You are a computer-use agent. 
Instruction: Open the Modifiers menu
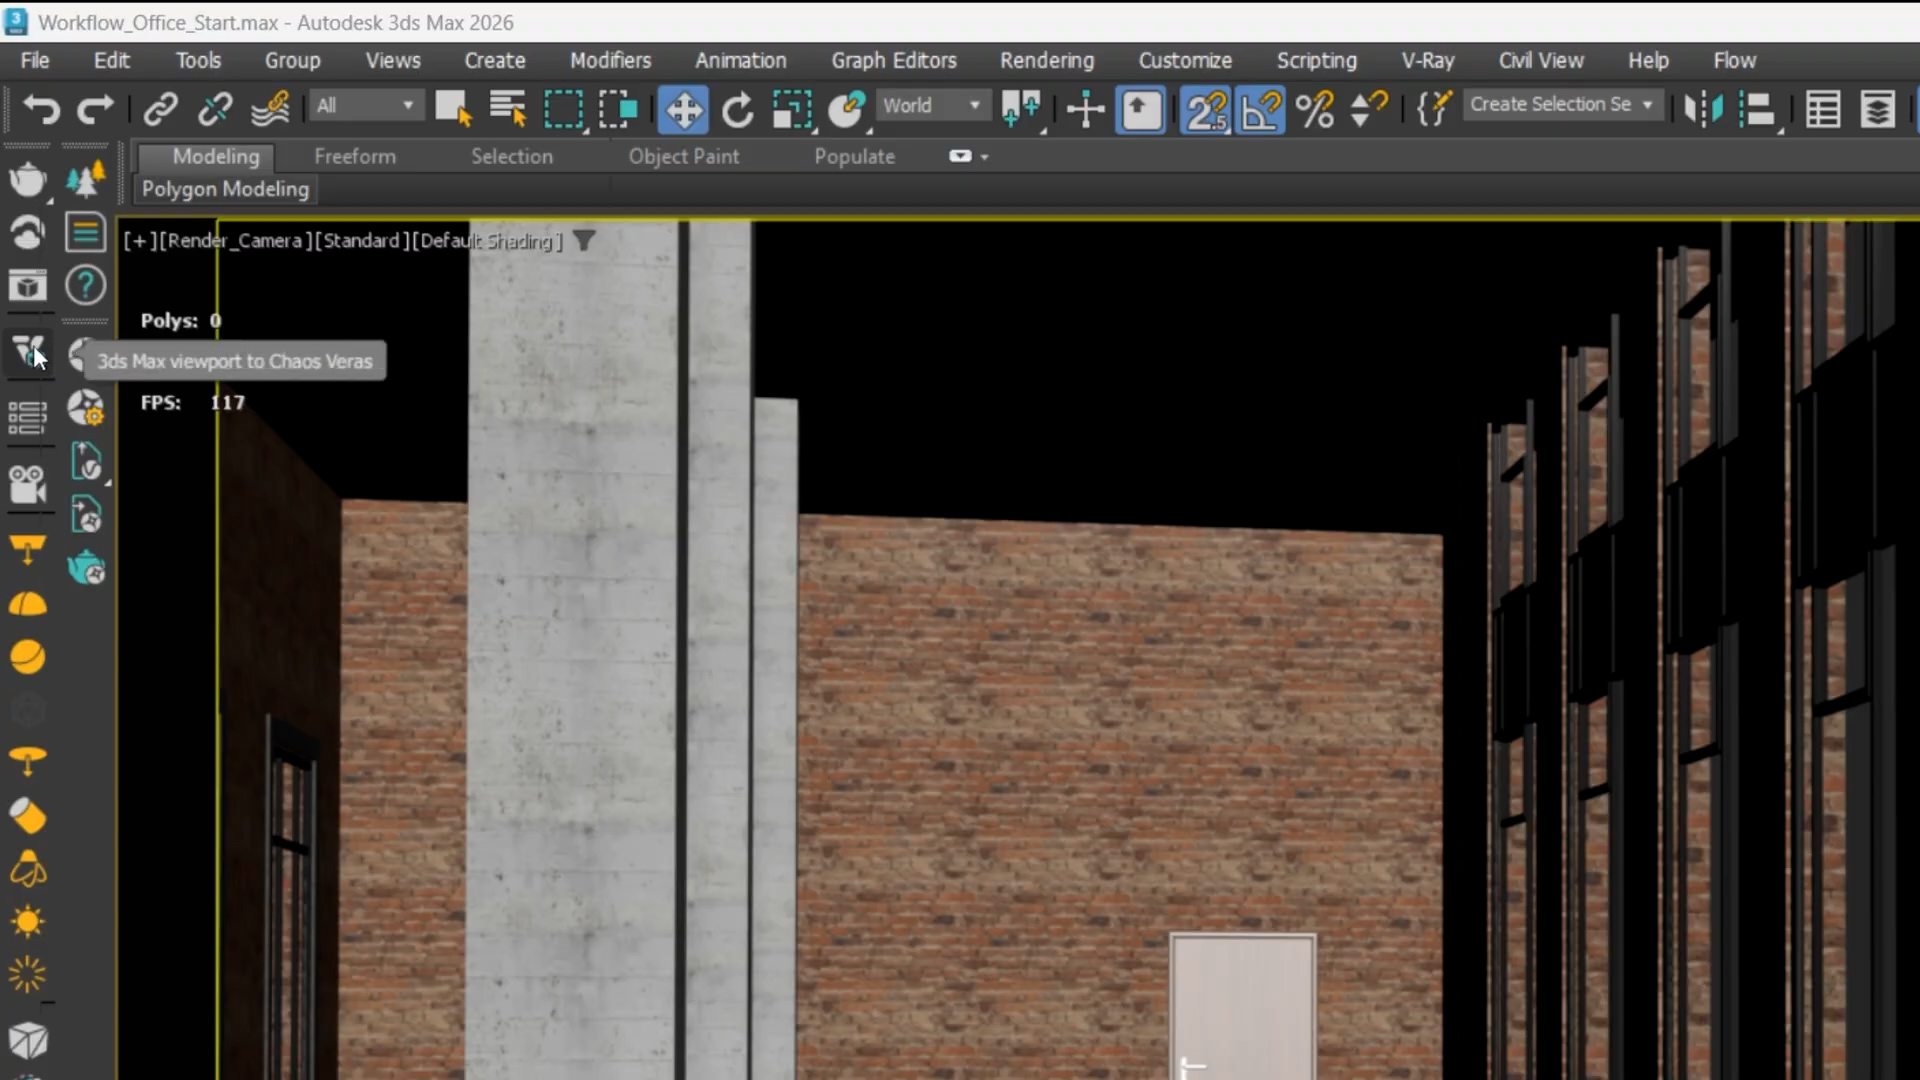click(x=610, y=60)
